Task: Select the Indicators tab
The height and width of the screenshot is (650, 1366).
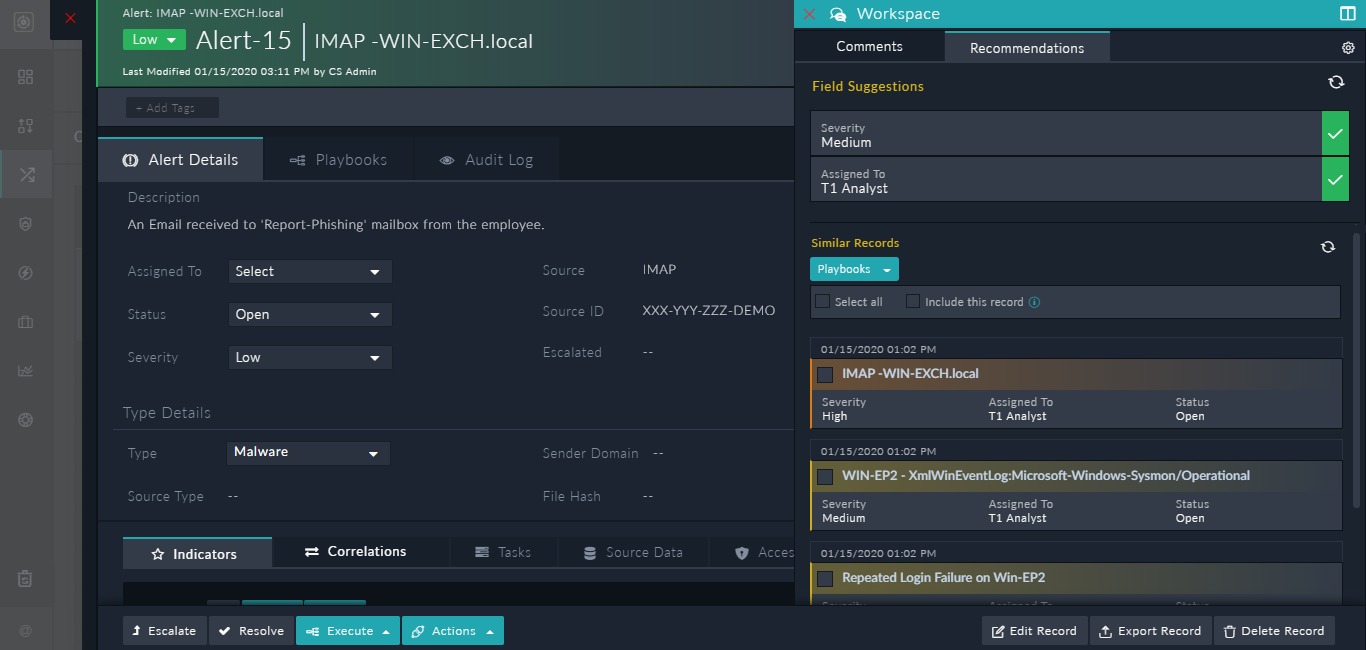Action: (197, 553)
